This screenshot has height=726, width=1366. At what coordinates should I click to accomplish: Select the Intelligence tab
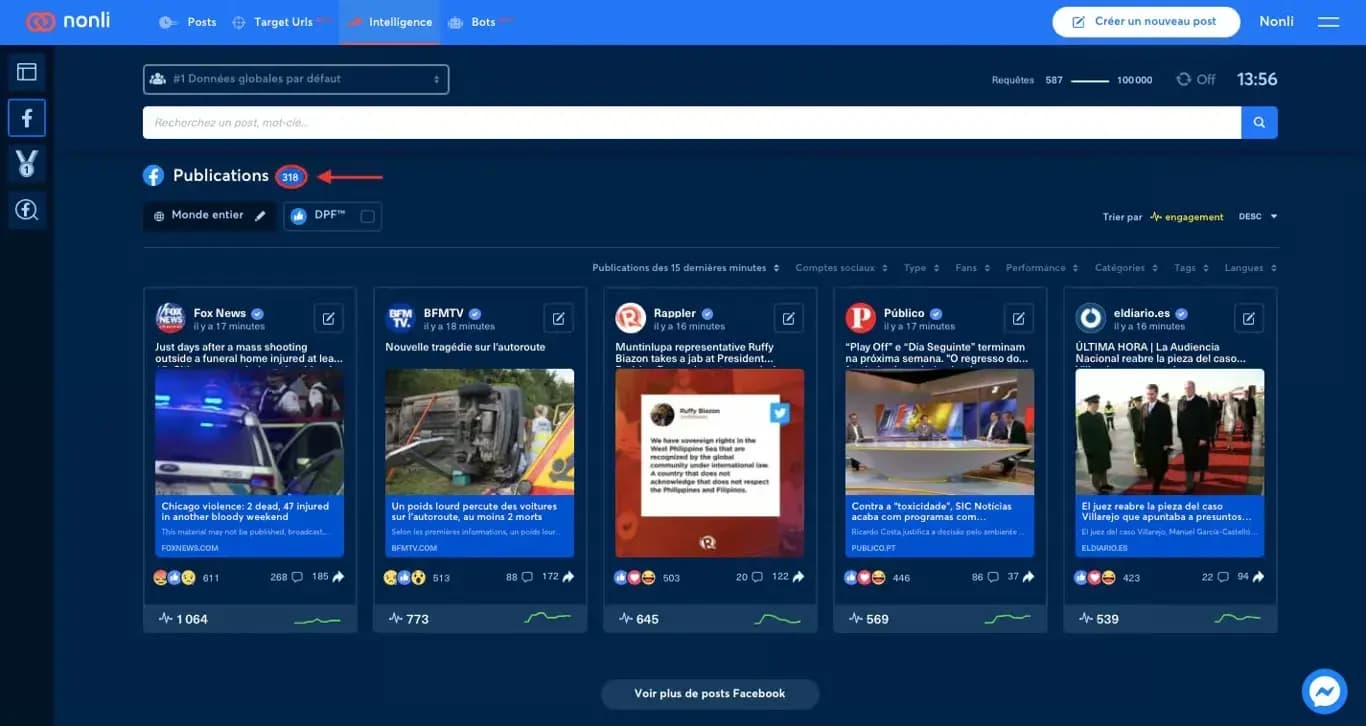390,22
